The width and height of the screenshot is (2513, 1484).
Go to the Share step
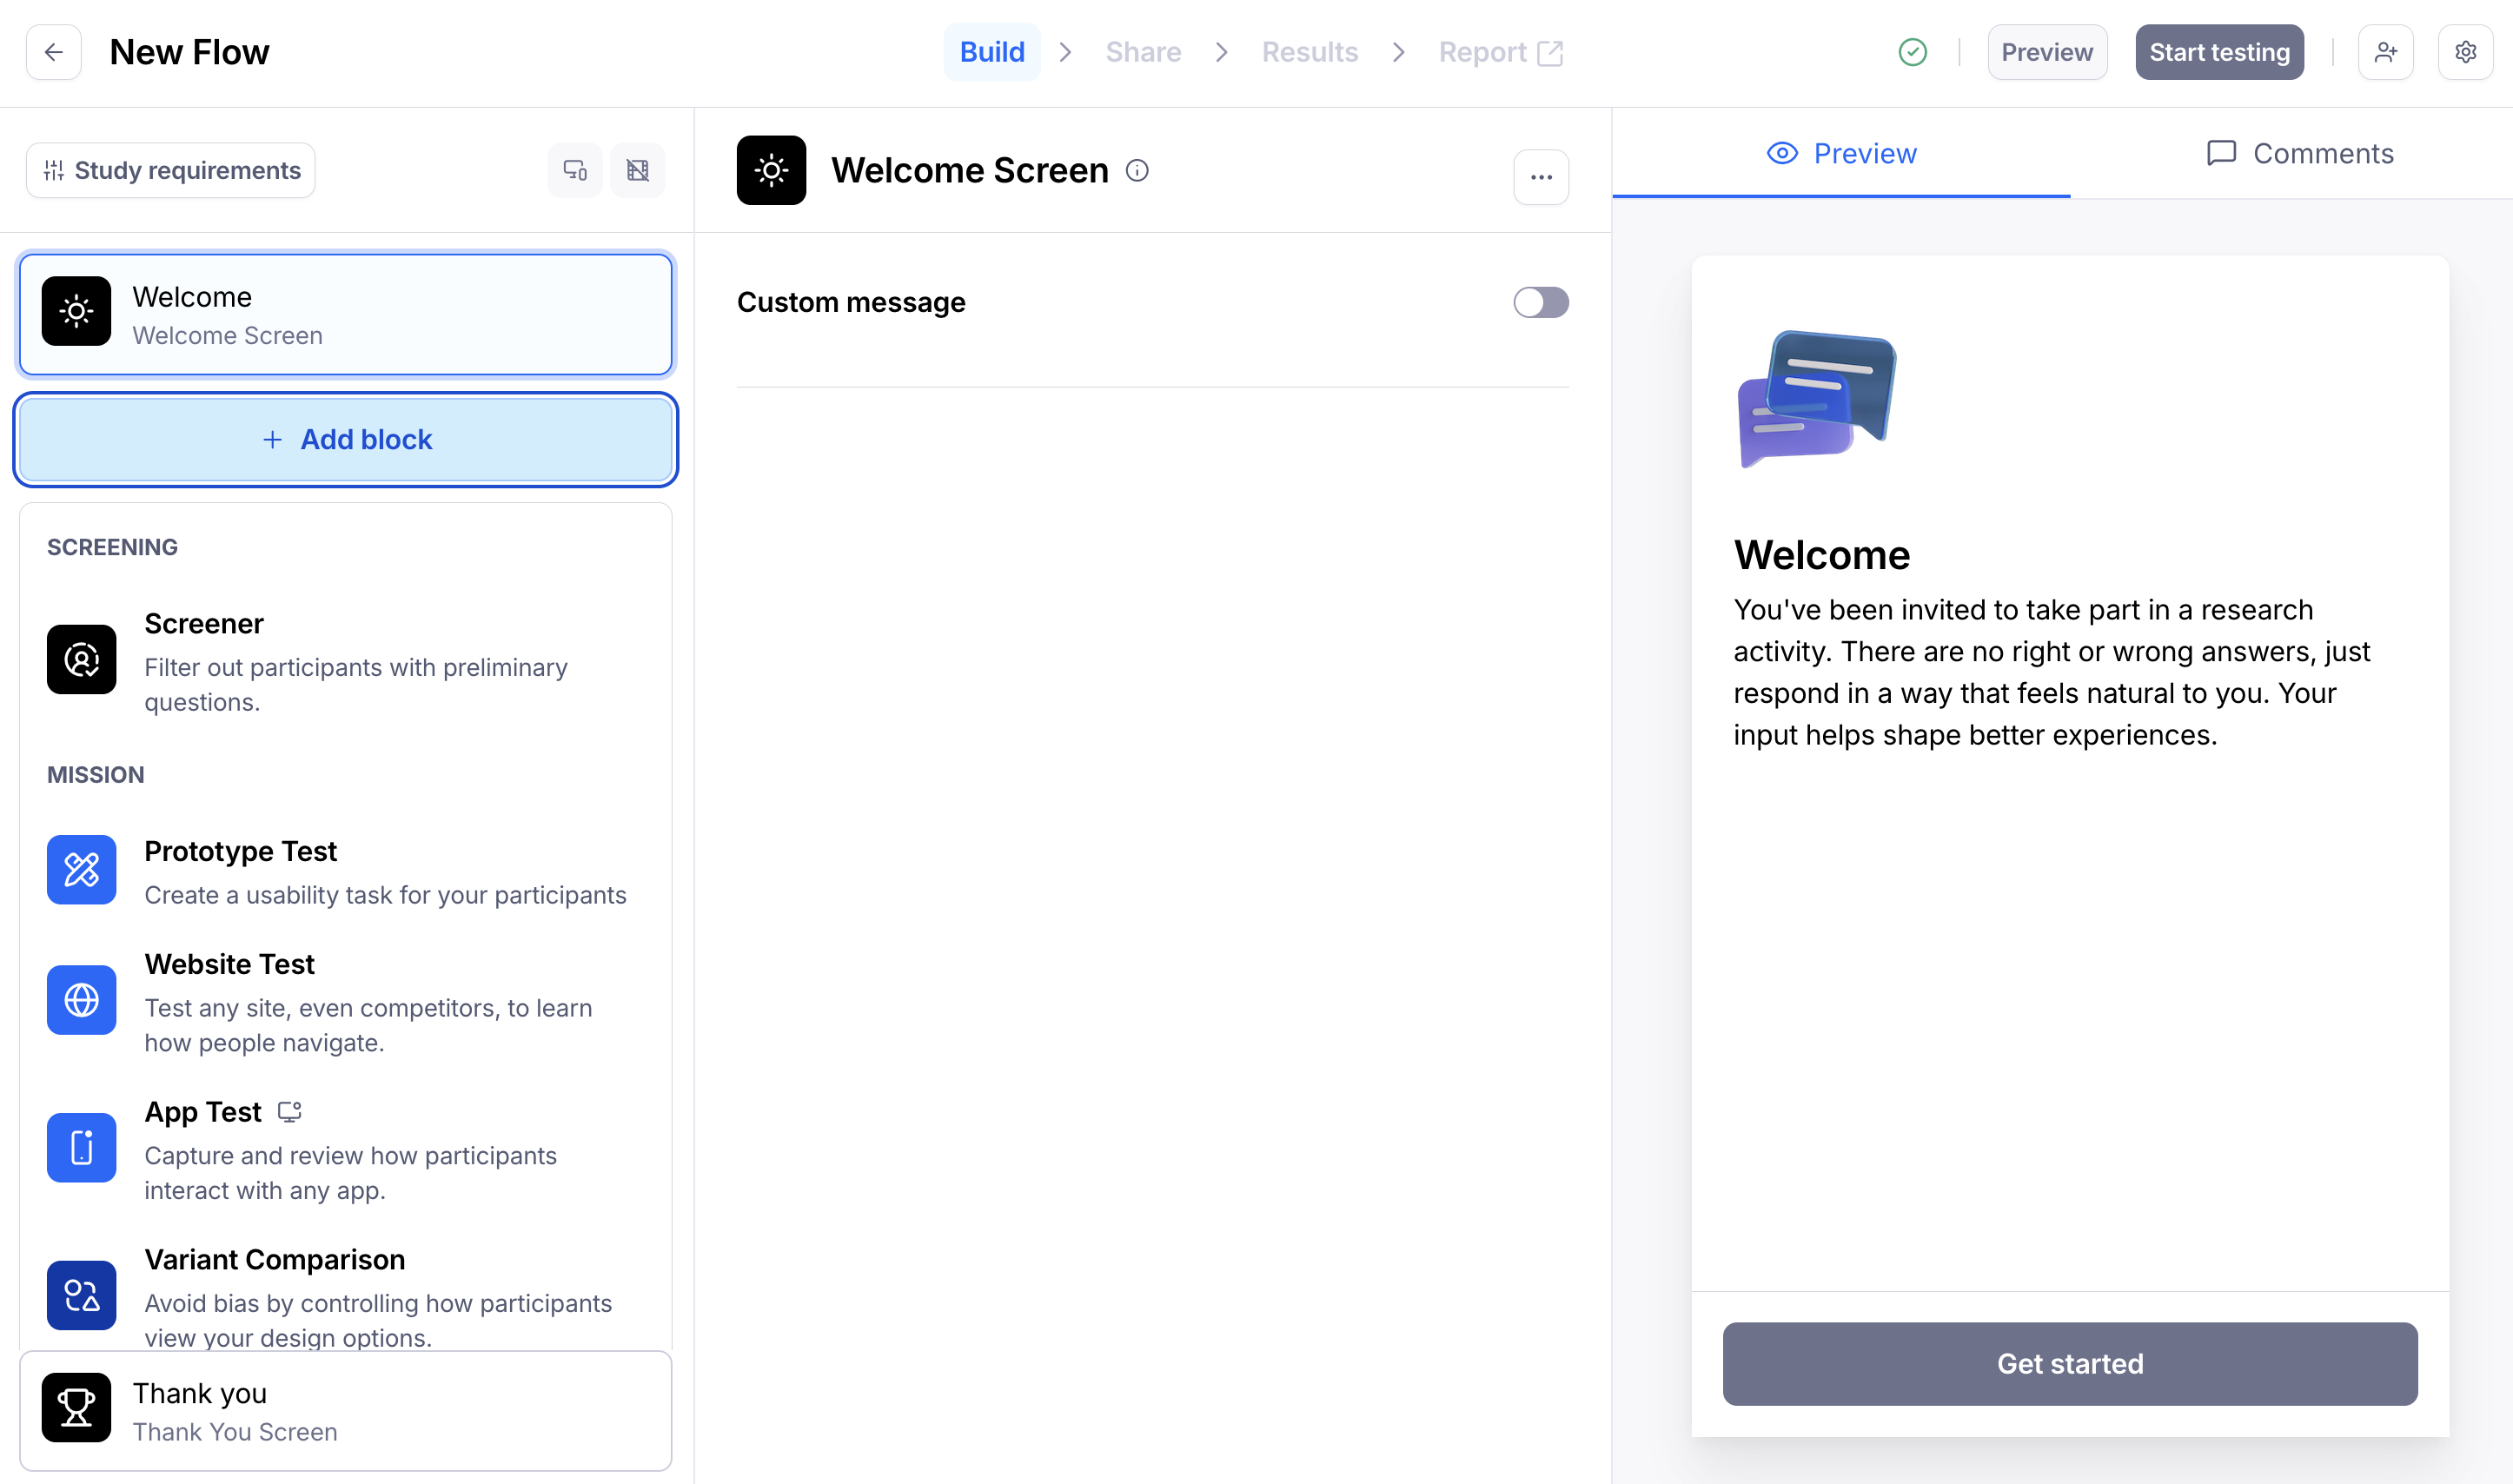[1143, 52]
